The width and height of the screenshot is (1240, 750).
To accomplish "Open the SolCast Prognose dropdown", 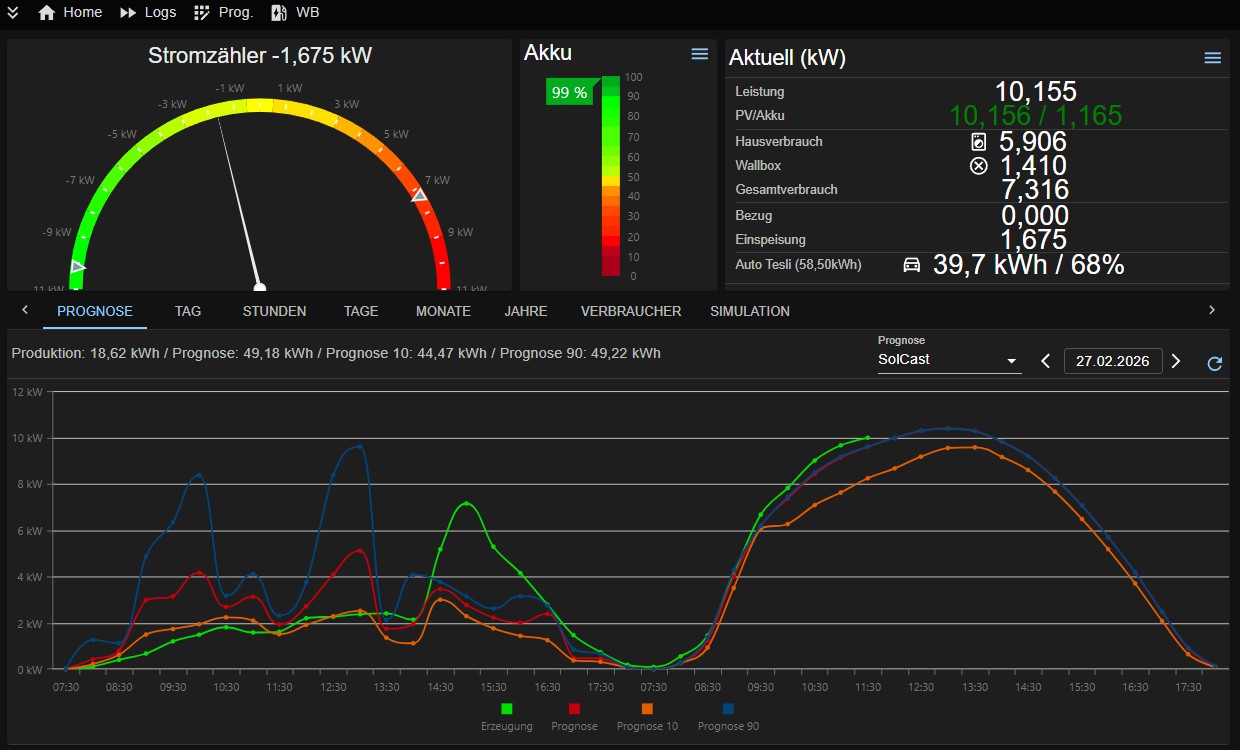I will click(x=948, y=360).
